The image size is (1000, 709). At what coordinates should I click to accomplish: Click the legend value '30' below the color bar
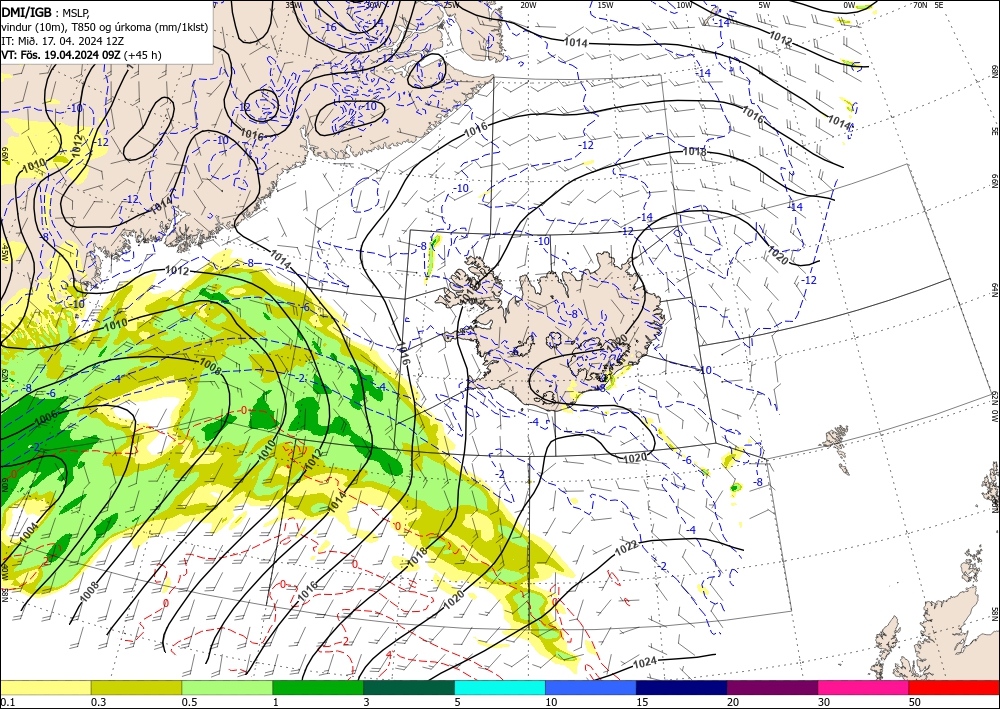824,702
